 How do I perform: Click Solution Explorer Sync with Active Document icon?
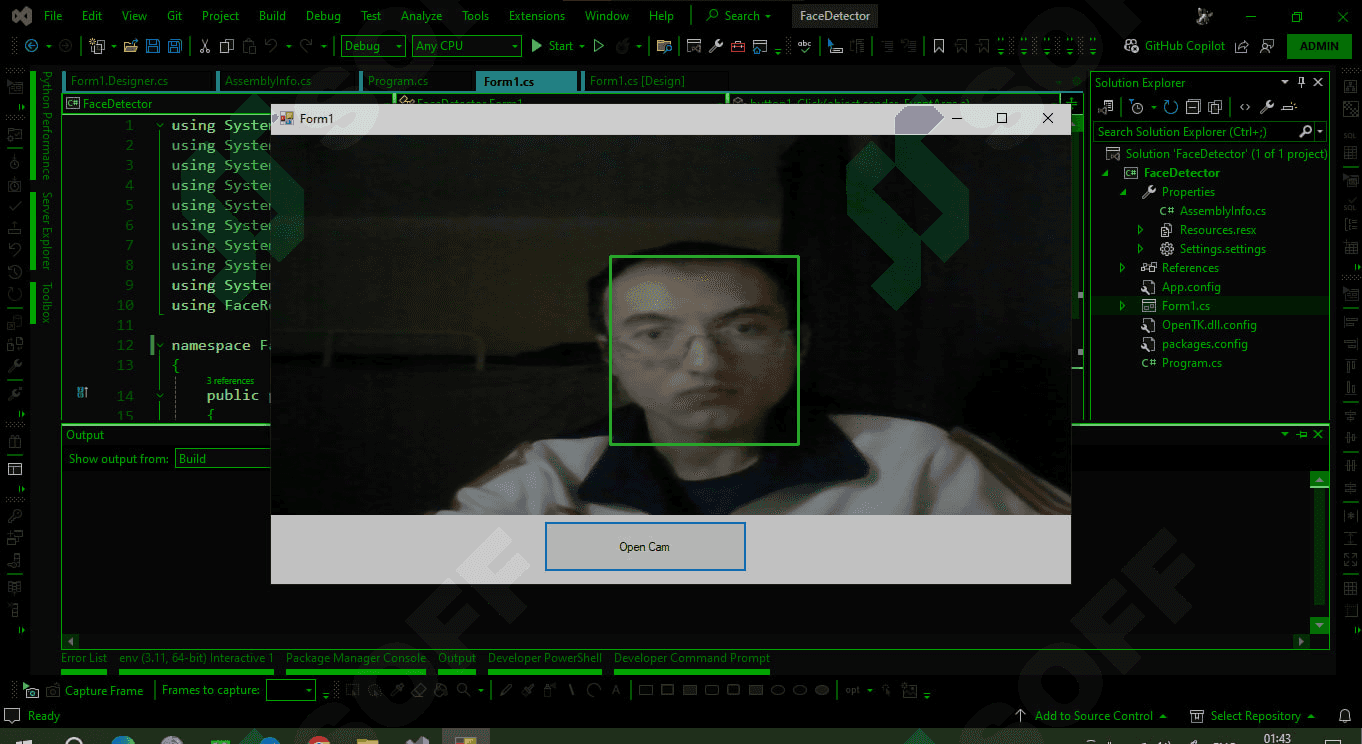coord(1107,107)
